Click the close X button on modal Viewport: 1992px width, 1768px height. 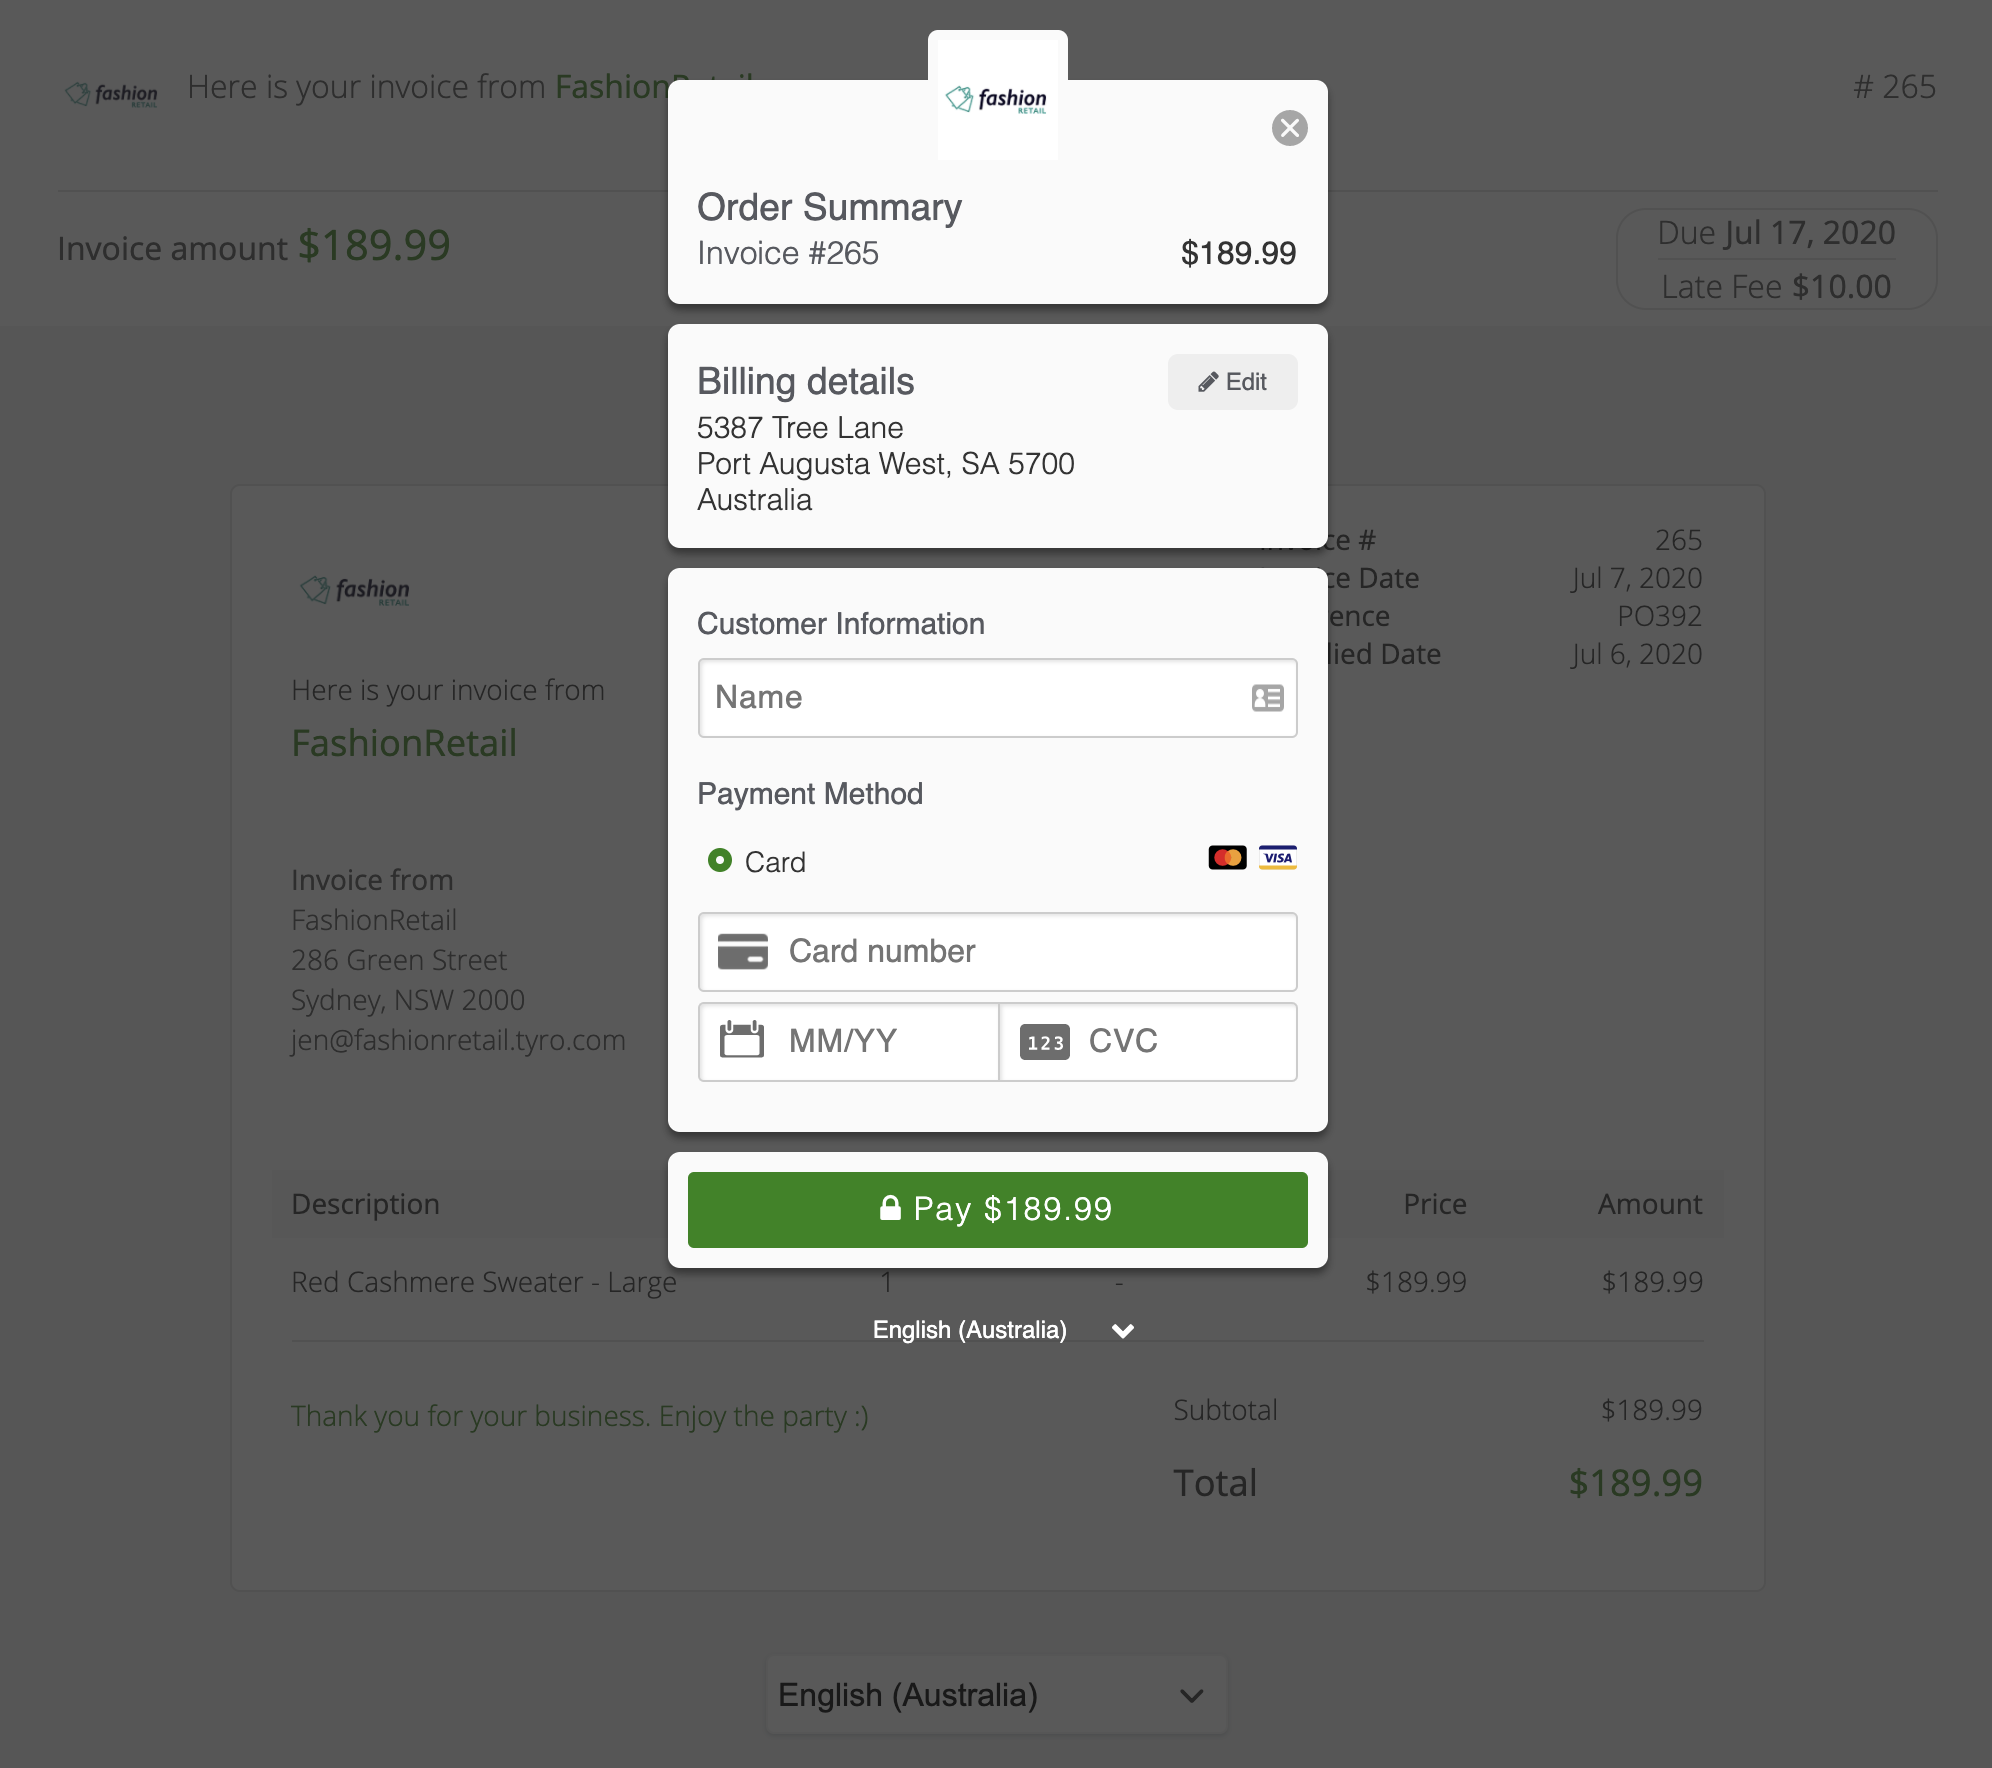click(x=1290, y=128)
